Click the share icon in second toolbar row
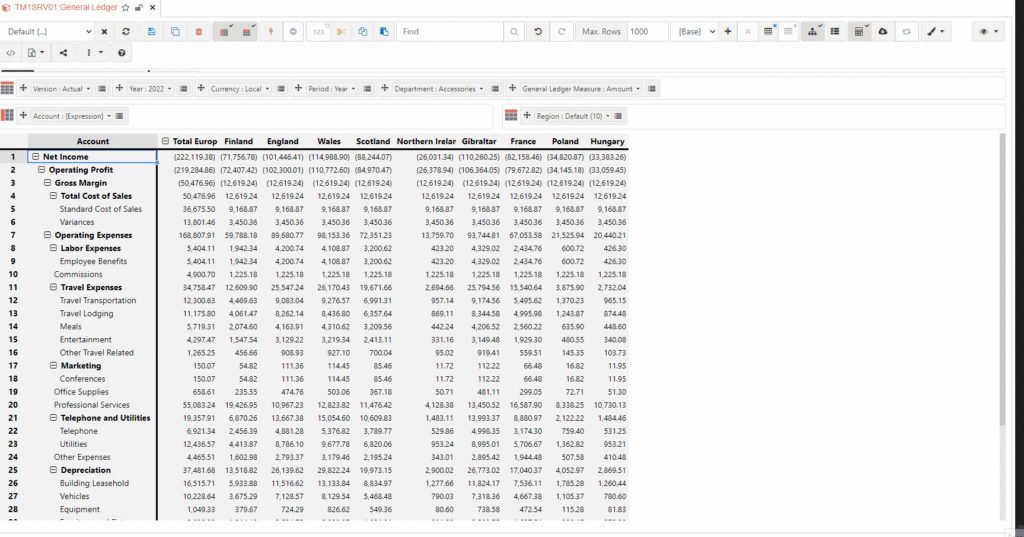 point(64,52)
